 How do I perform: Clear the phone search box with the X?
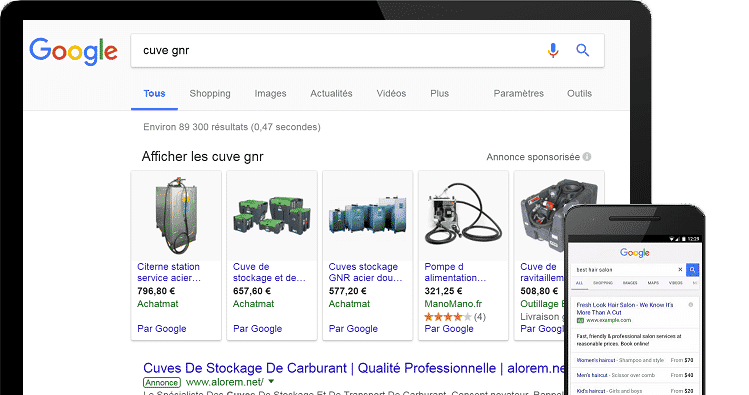click(x=680, y=269)
